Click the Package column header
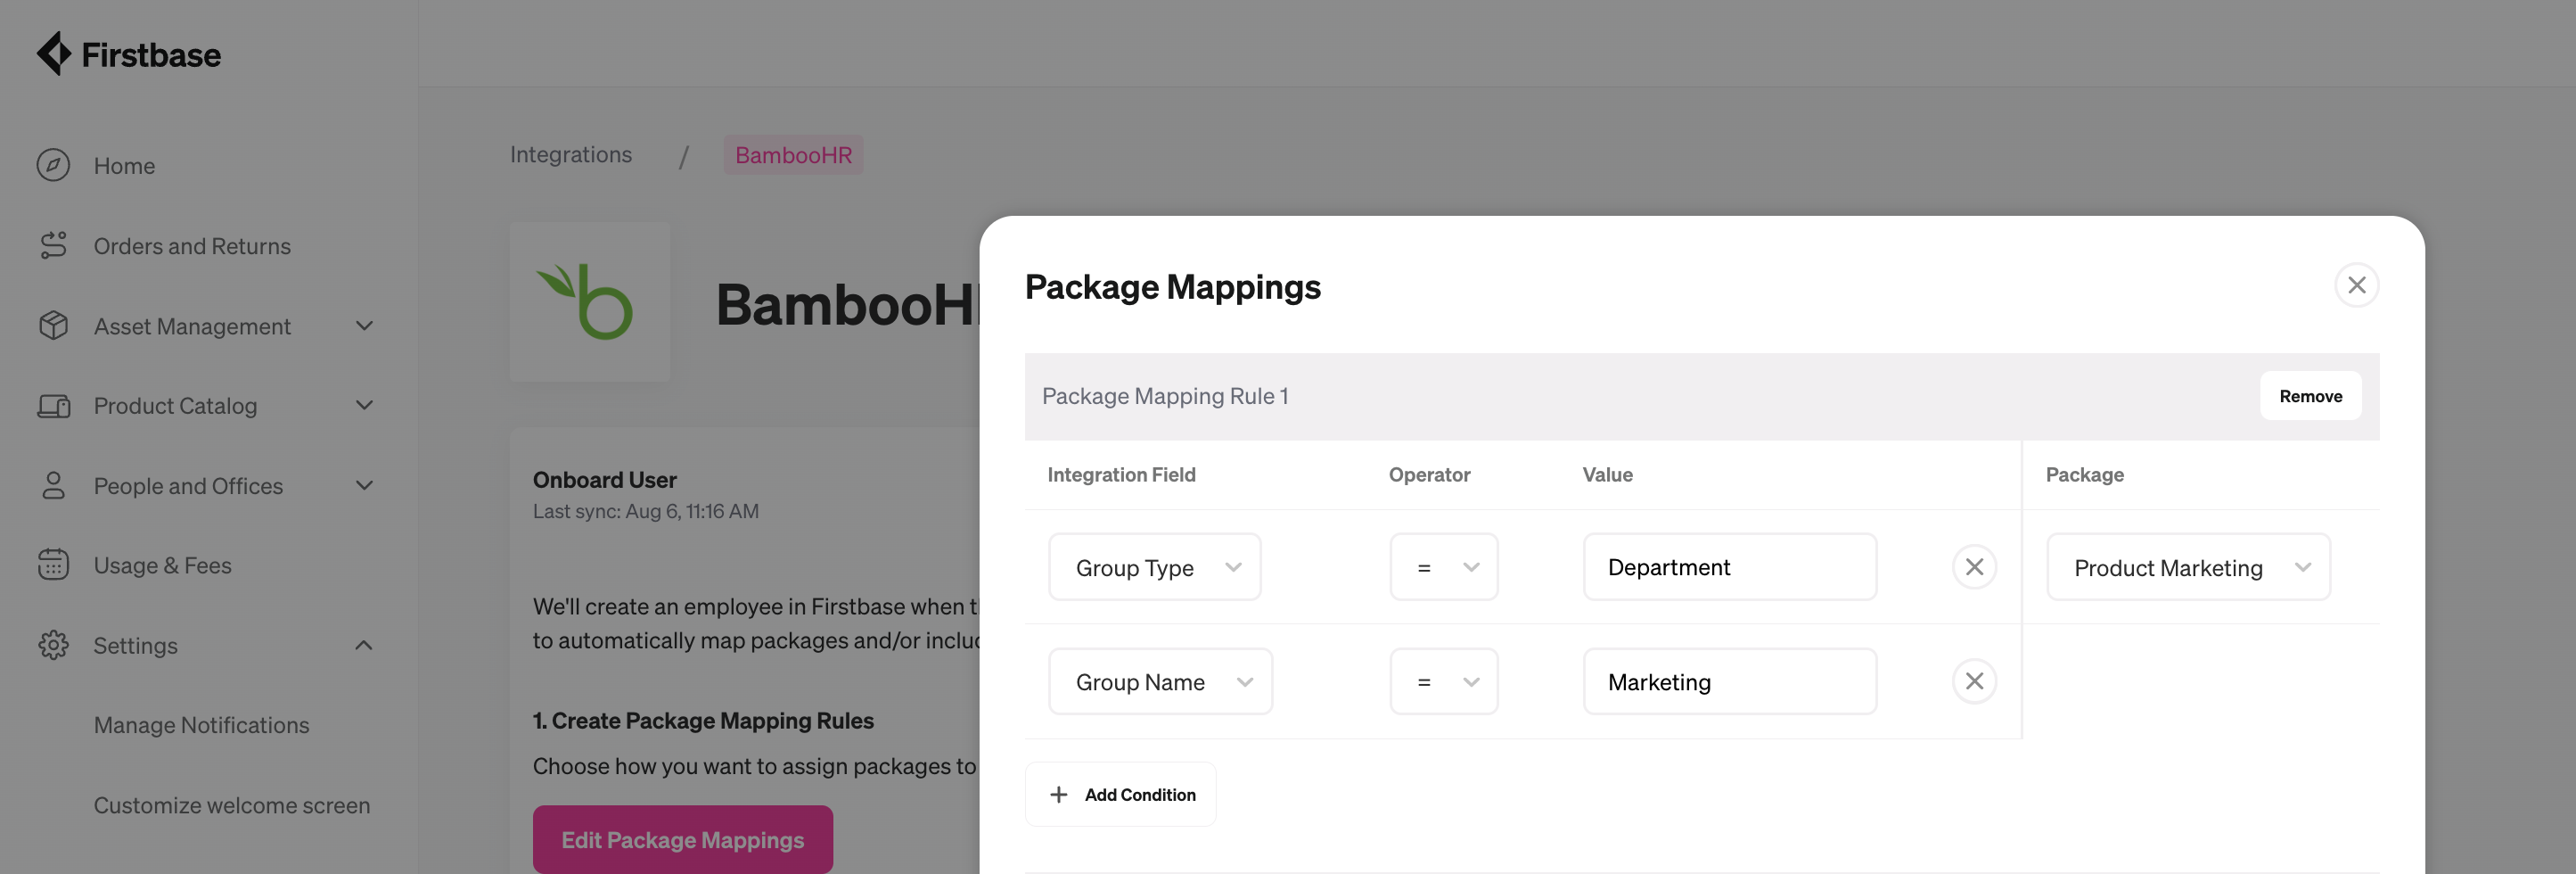This screenshot has width=2576, height=874. point(2084,475)
